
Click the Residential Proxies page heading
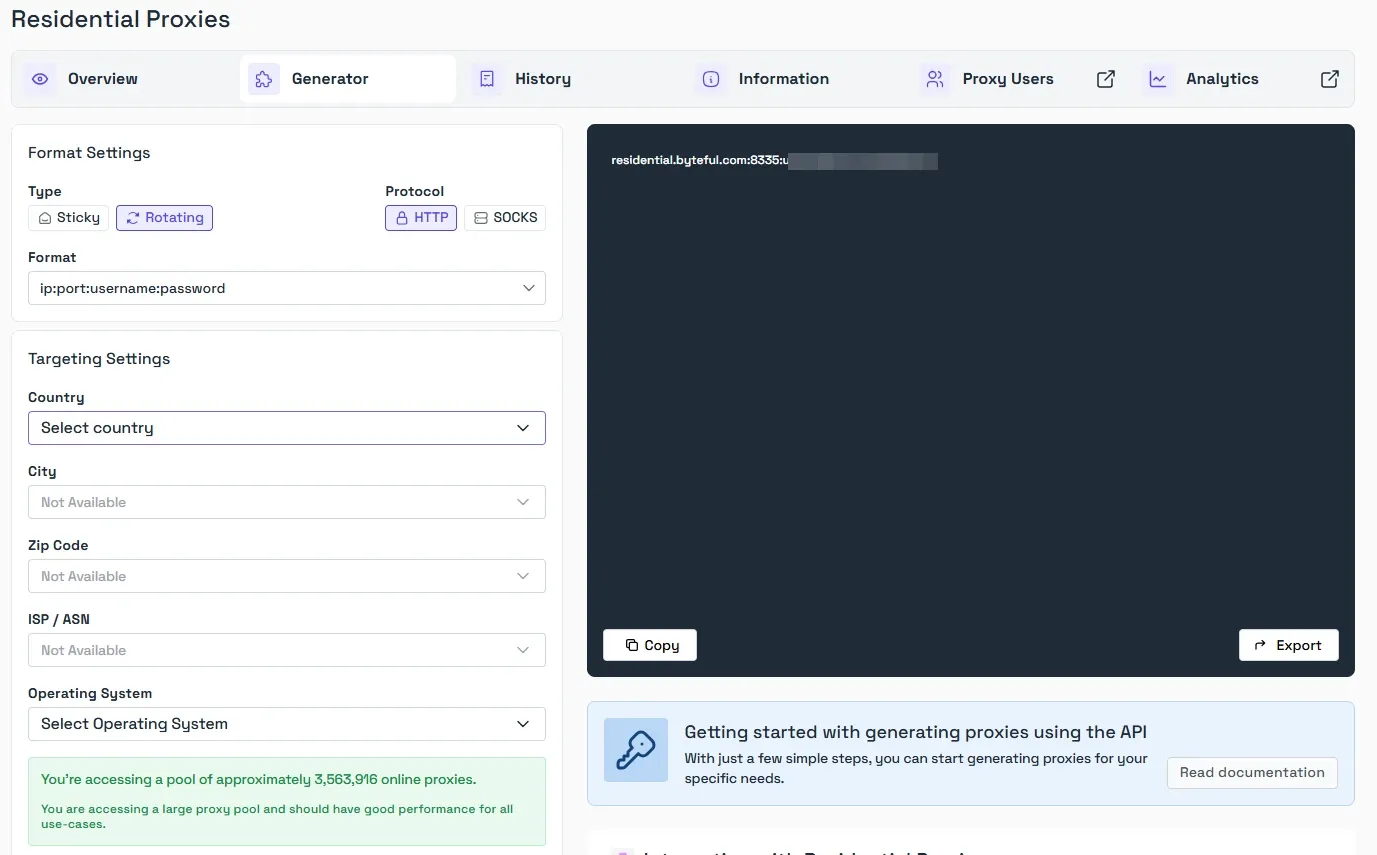tap(121, 19)
